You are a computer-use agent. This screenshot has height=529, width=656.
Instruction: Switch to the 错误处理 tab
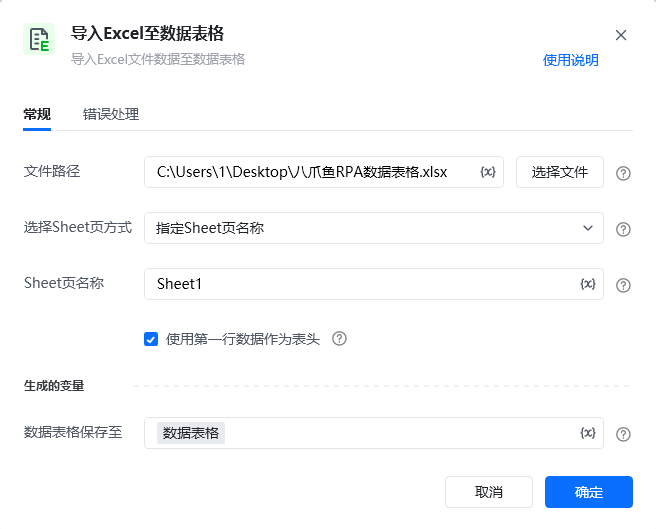(x=111, y=114)
